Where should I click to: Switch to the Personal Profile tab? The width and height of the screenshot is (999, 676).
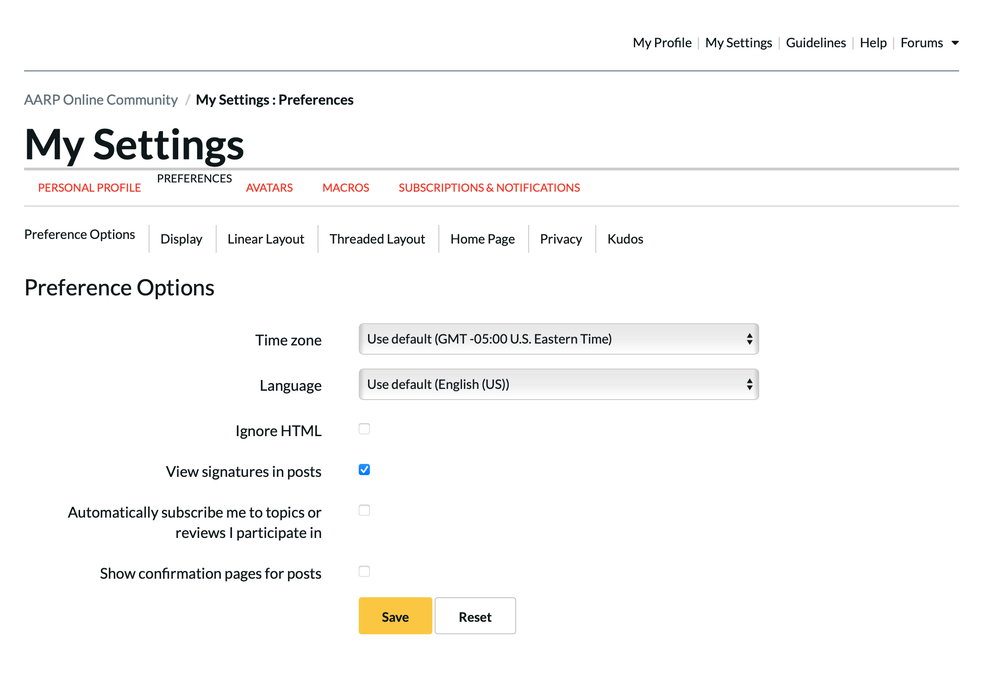pos(89,188)
